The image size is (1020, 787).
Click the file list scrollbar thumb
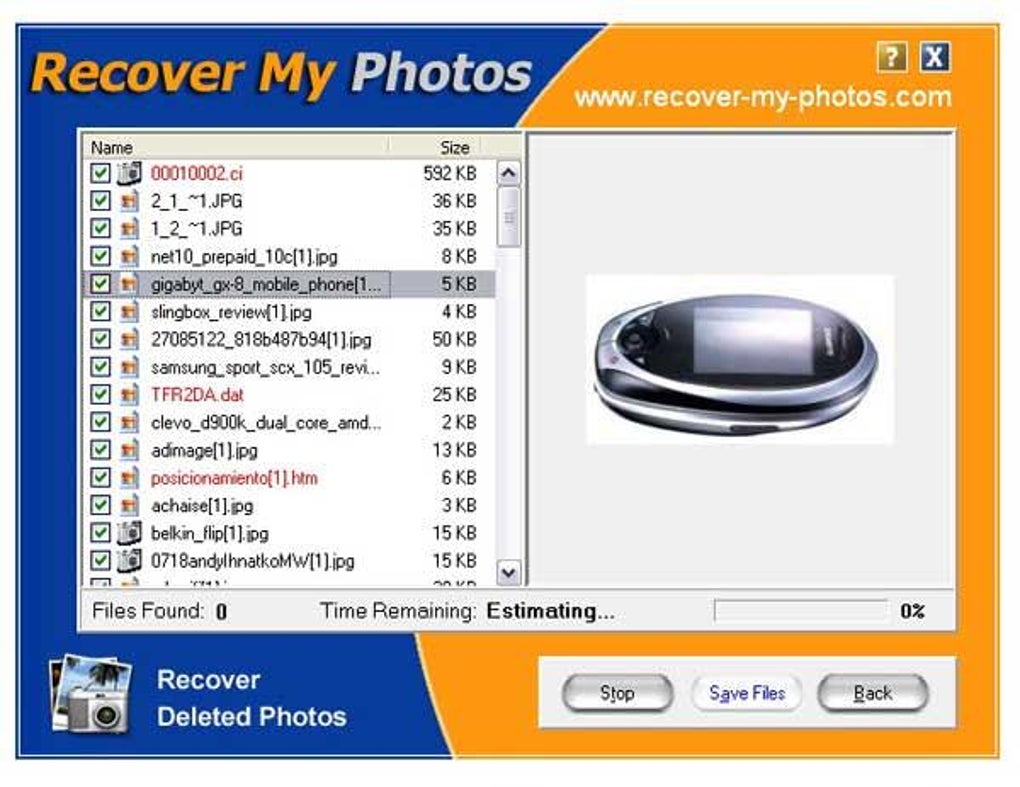click(x=509, y=217)
